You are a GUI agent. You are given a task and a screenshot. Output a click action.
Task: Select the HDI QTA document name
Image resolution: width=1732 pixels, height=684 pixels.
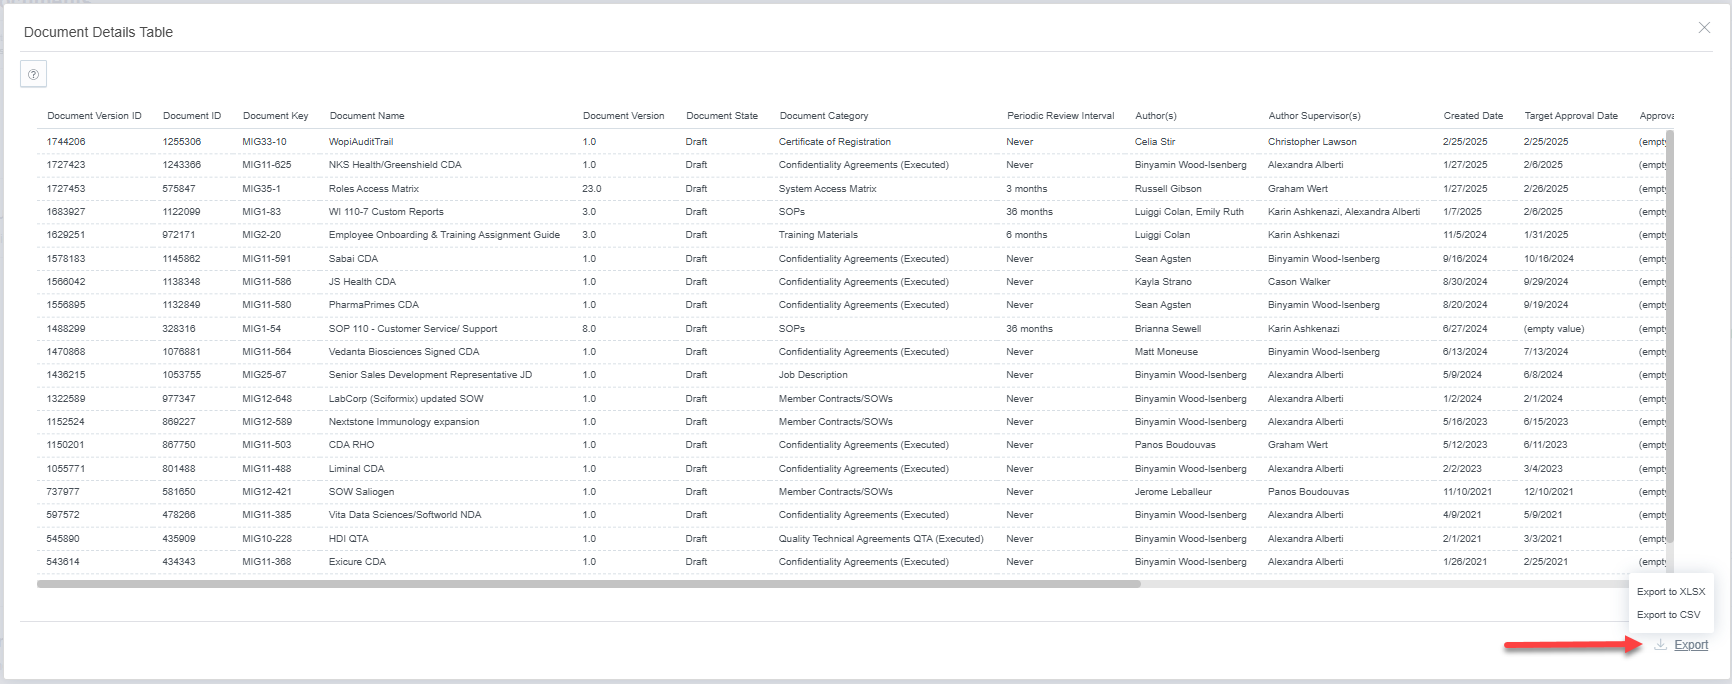[x=348, y=539]
